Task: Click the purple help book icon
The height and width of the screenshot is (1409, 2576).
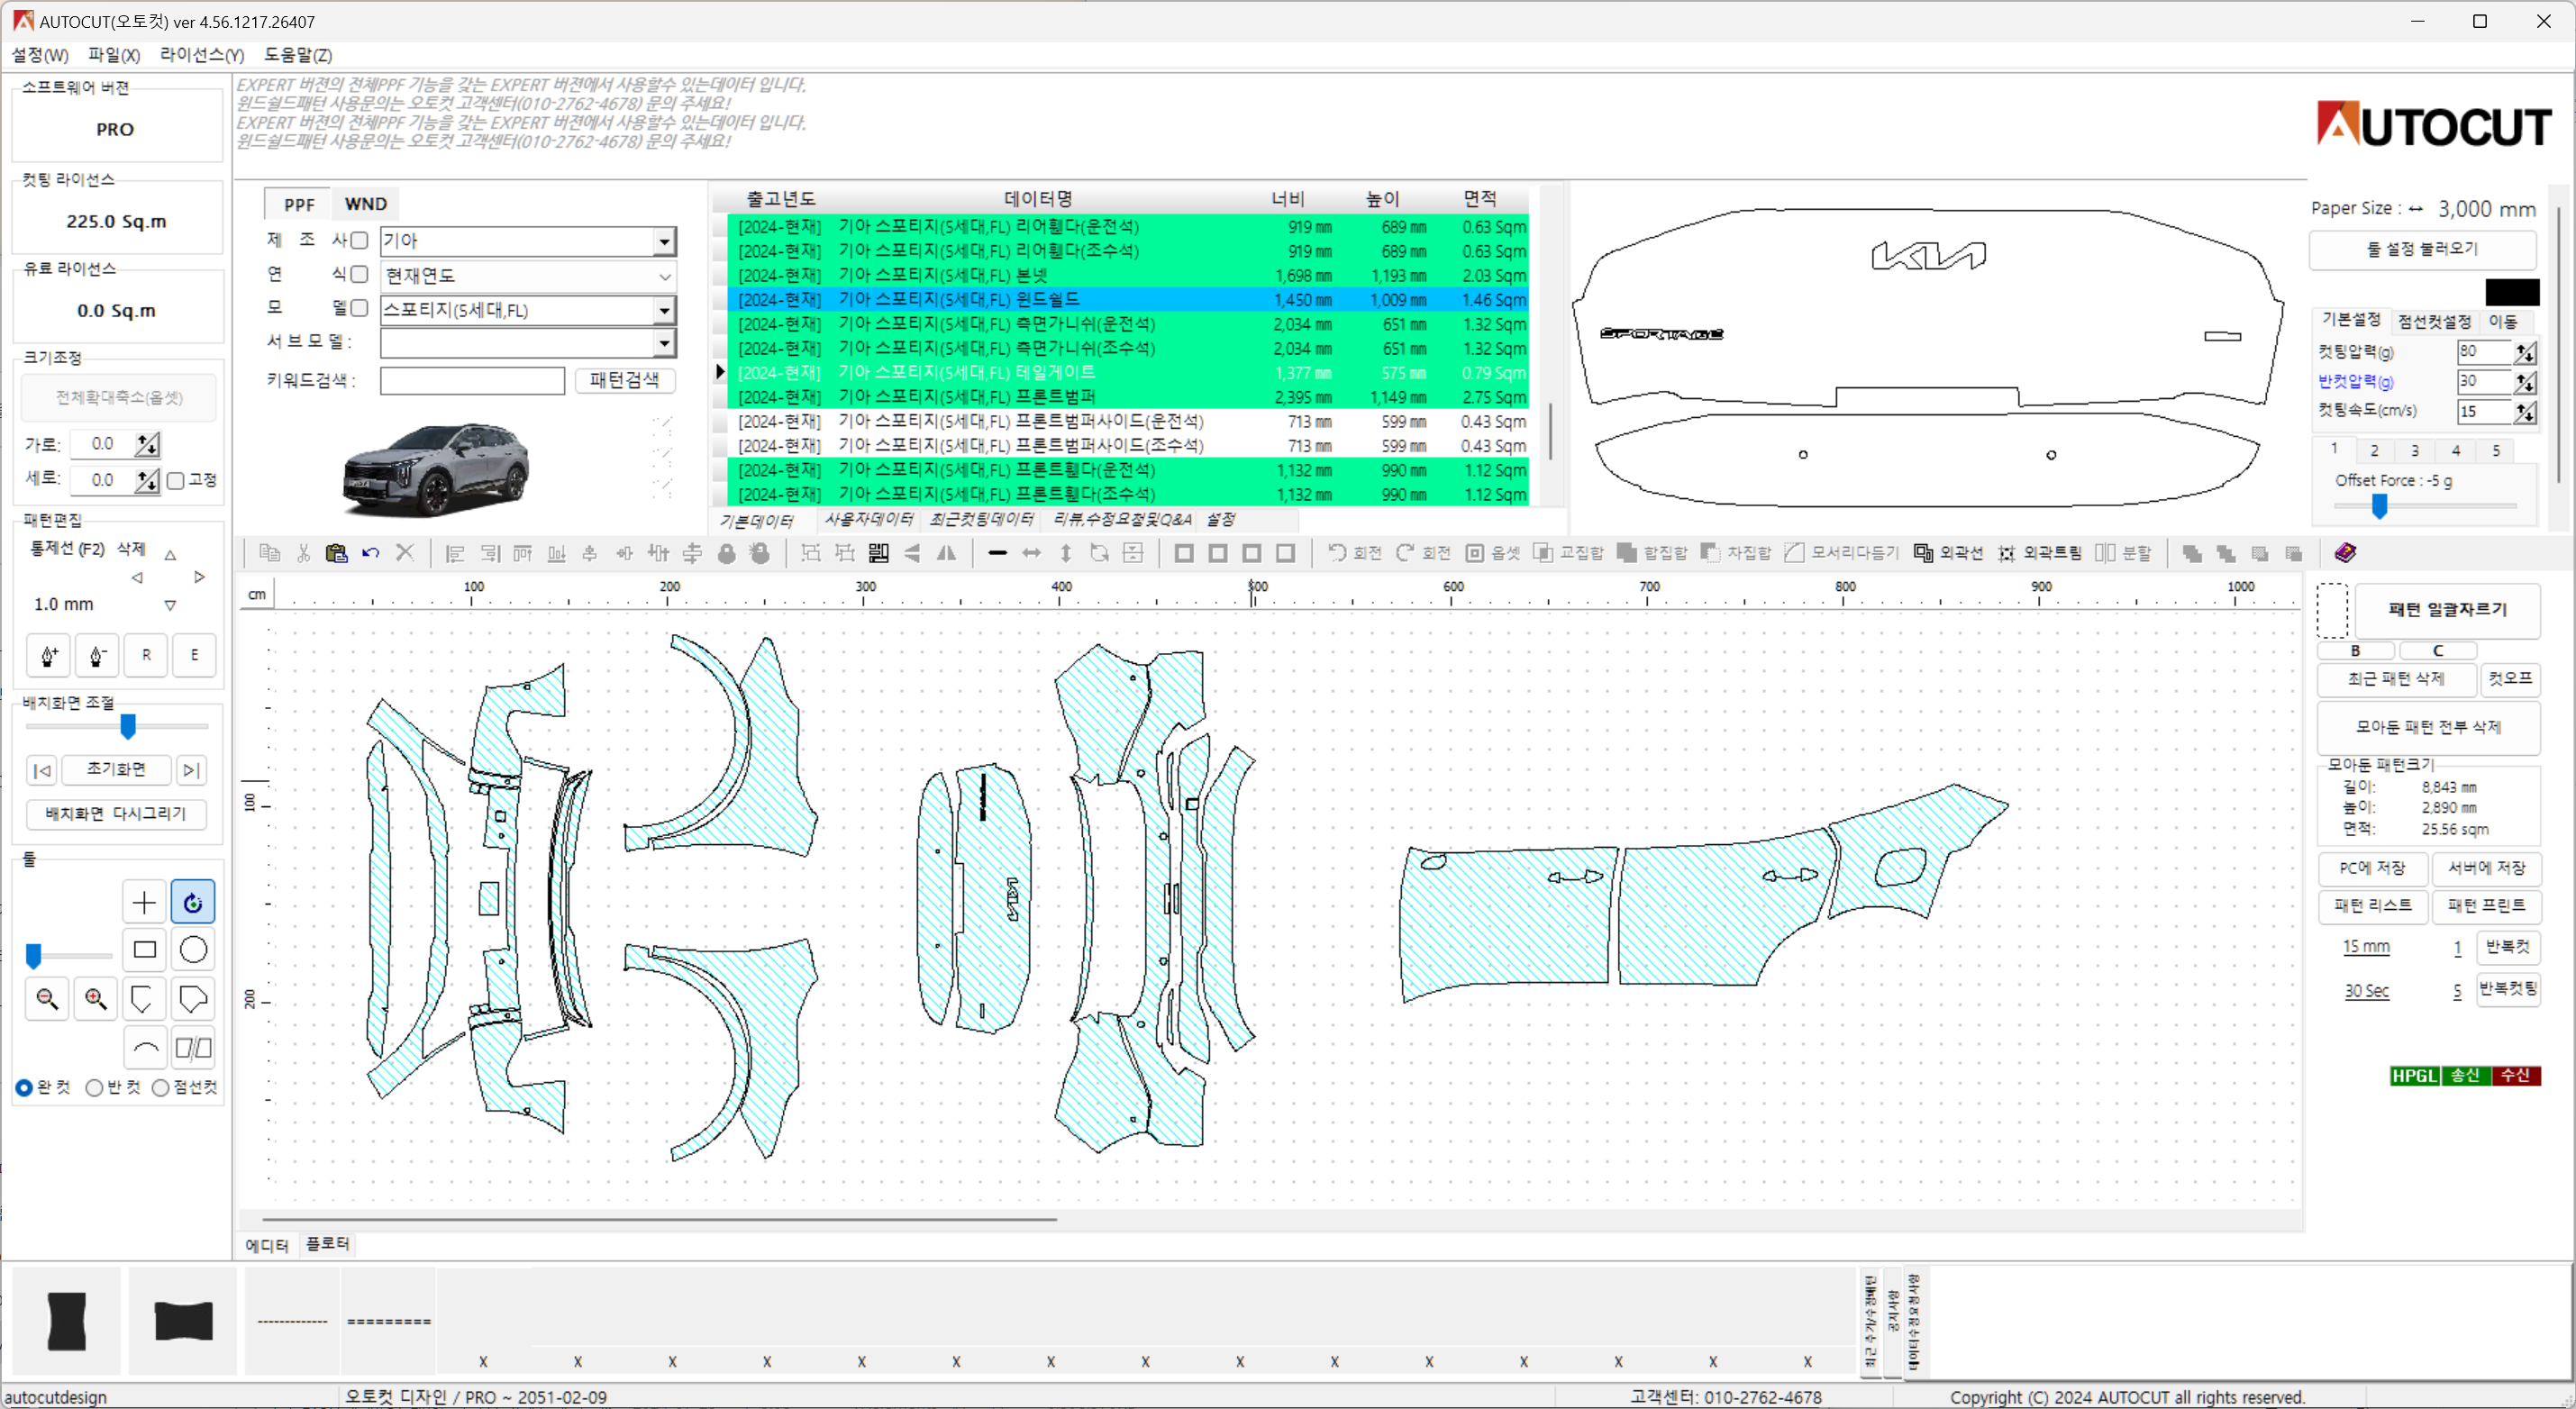Action: pyautogui.click(x=2345, y=553)
